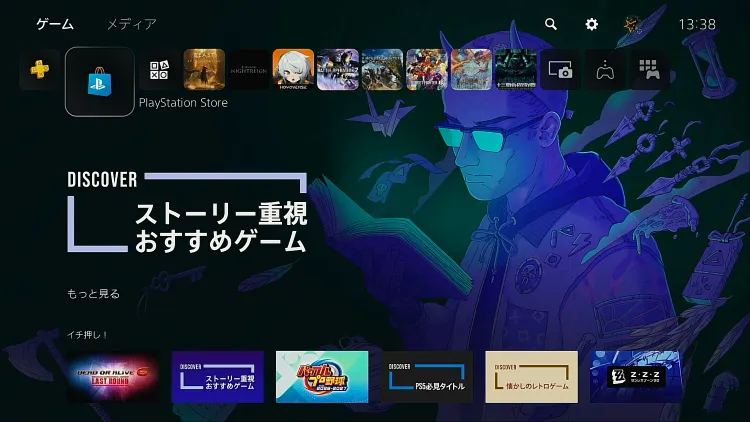
Task: Launch the dark green sci-fi game tile
Action: (x=516, y=69)
